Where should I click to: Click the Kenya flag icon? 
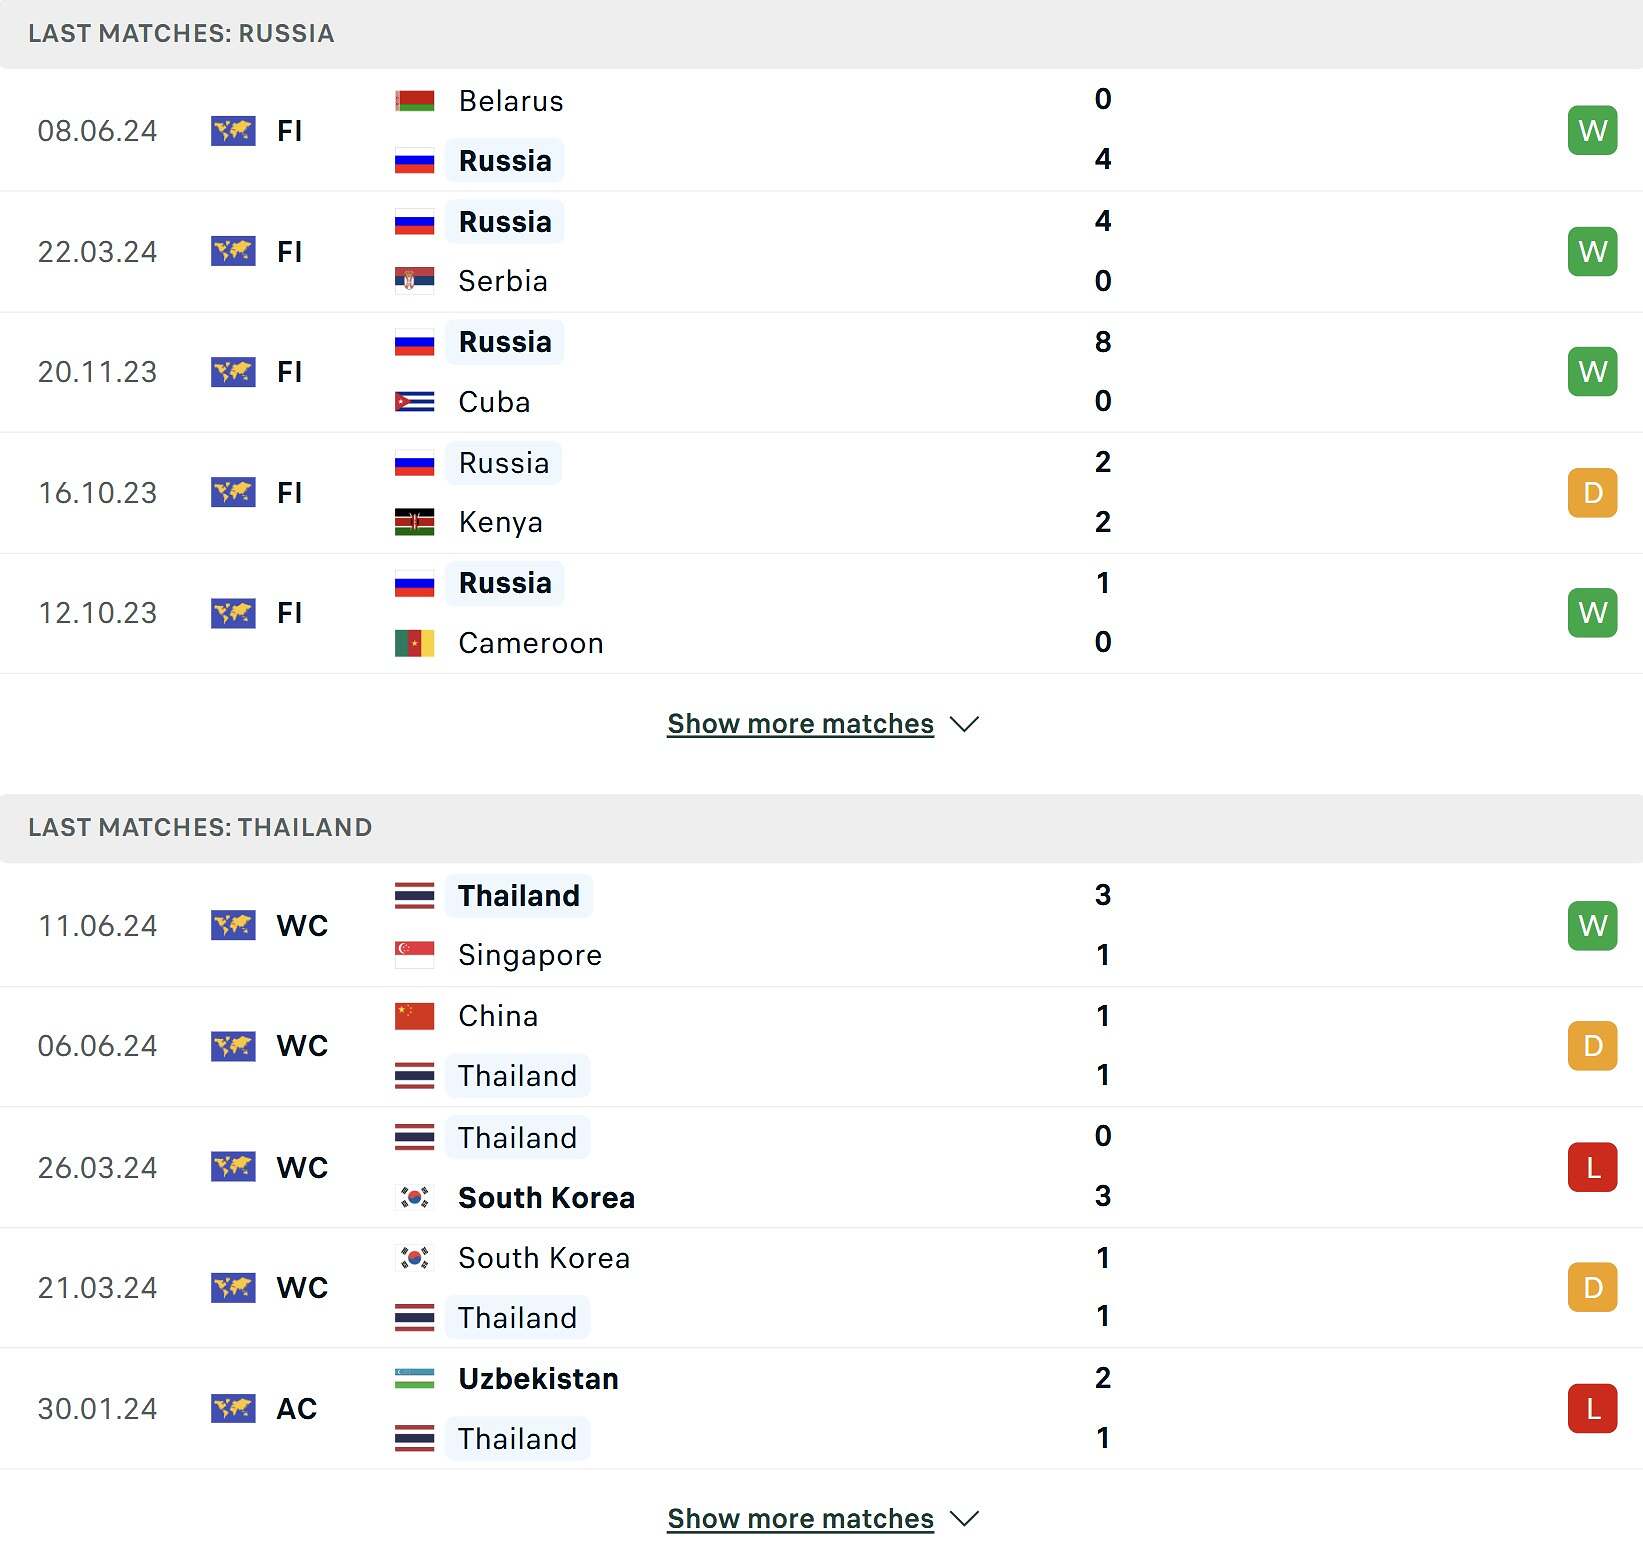[414, 522]
